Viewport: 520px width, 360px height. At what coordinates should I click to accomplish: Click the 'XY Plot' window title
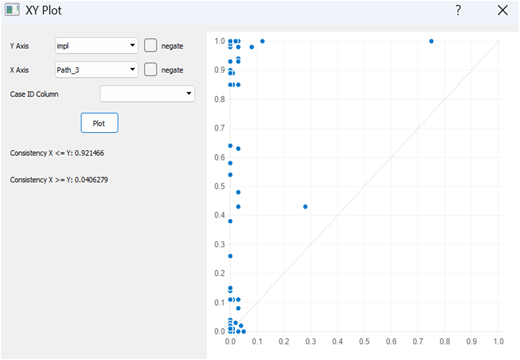click(44, 10)
